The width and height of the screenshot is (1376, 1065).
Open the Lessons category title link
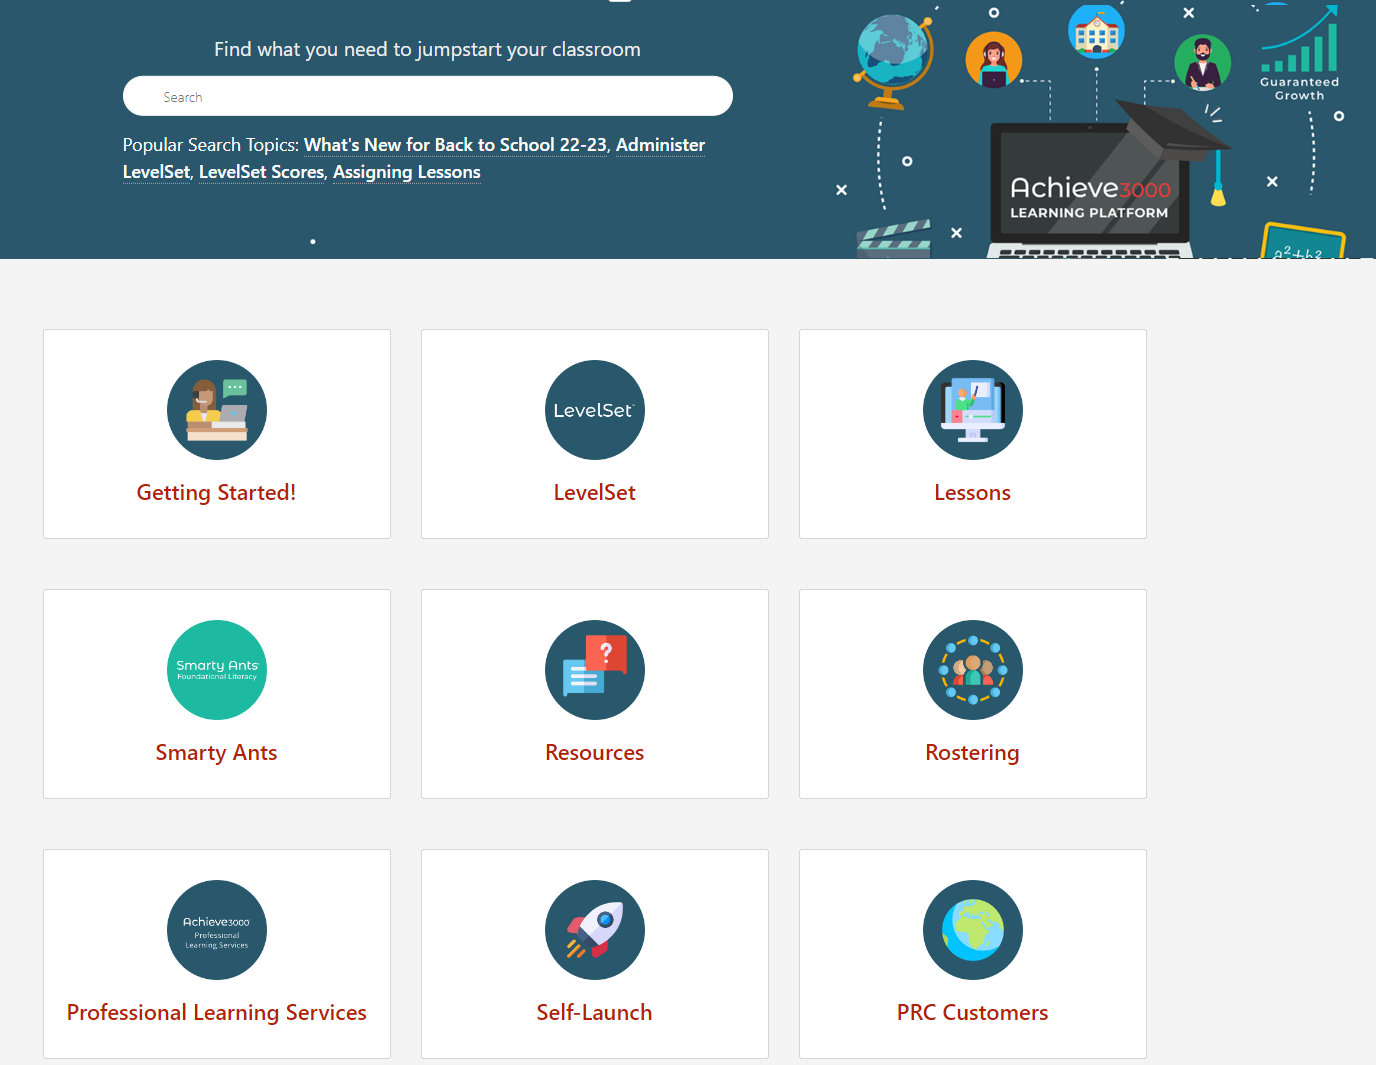(973, 492)
